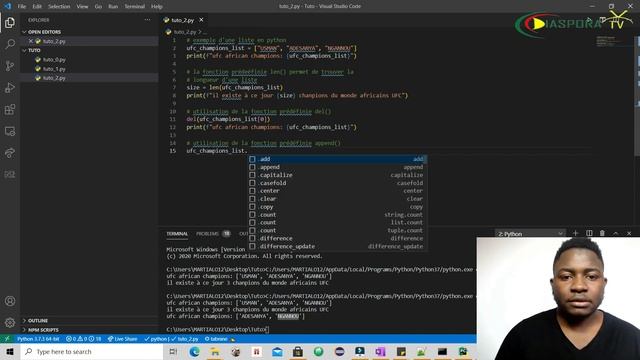Choose the 'clear' autocomplete suggestion
Screen dimensions: 640x360
pos(337,199)
